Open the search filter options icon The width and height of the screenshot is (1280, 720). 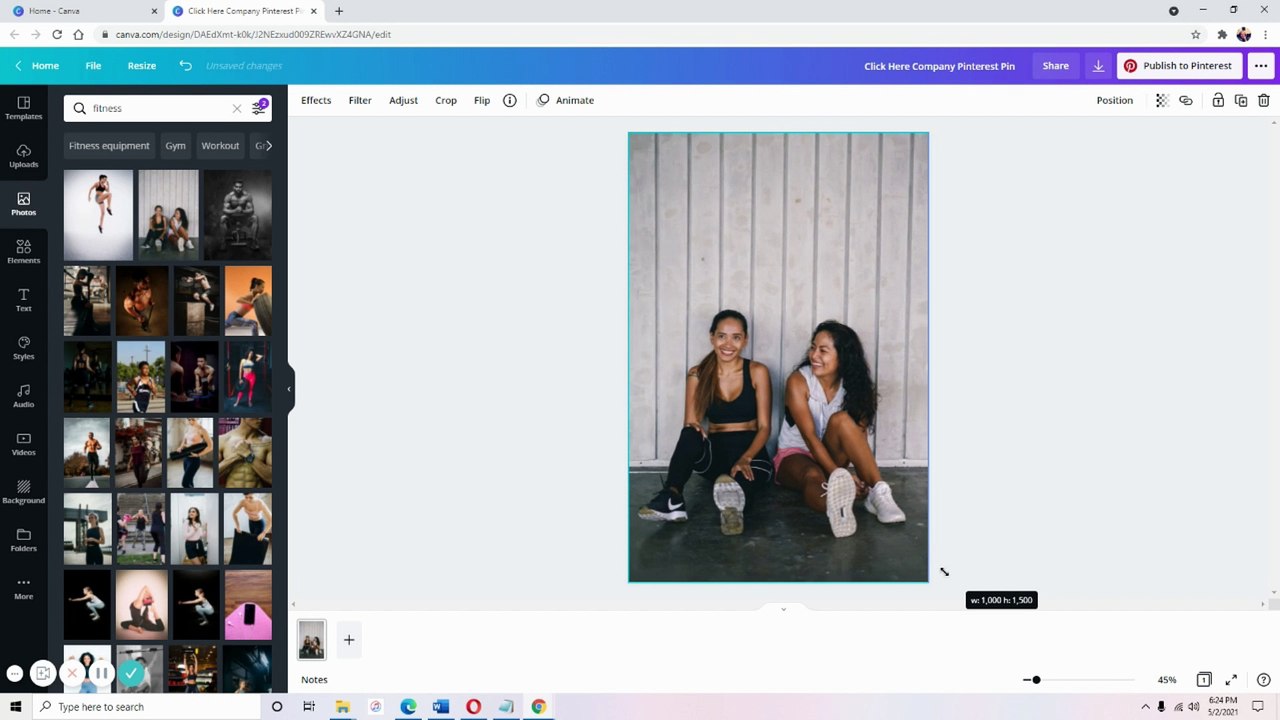point(258,108)
